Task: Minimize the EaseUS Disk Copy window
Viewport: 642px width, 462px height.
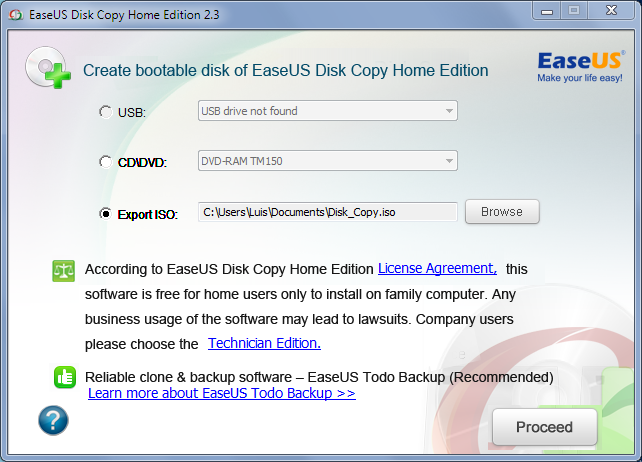Action: point(547,10)
